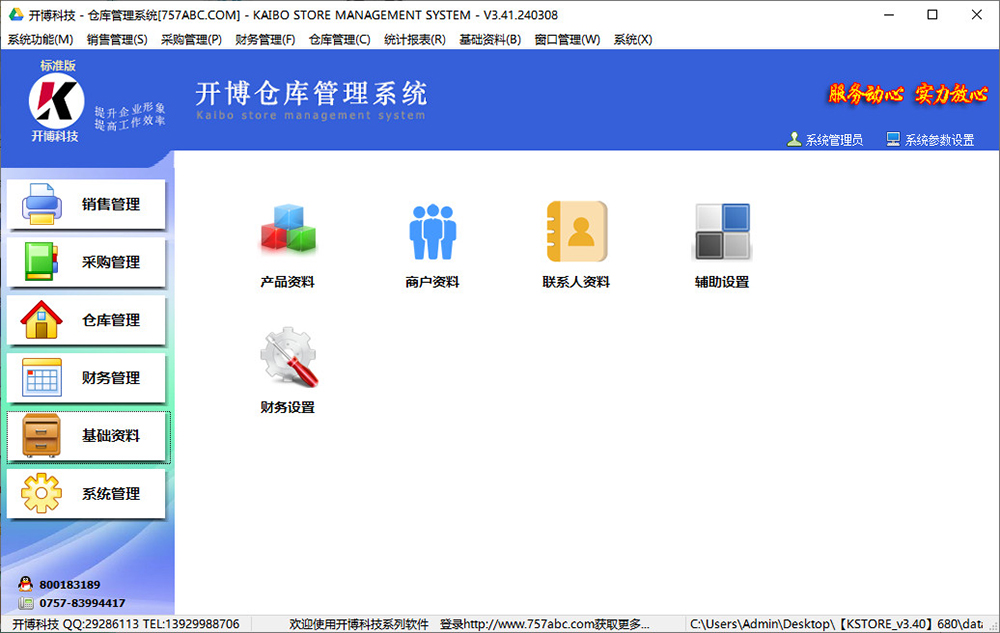Click the 开博仓库管理系统 header title
This screenshot has height=633, width=1000.
click(x=311, y=94)
